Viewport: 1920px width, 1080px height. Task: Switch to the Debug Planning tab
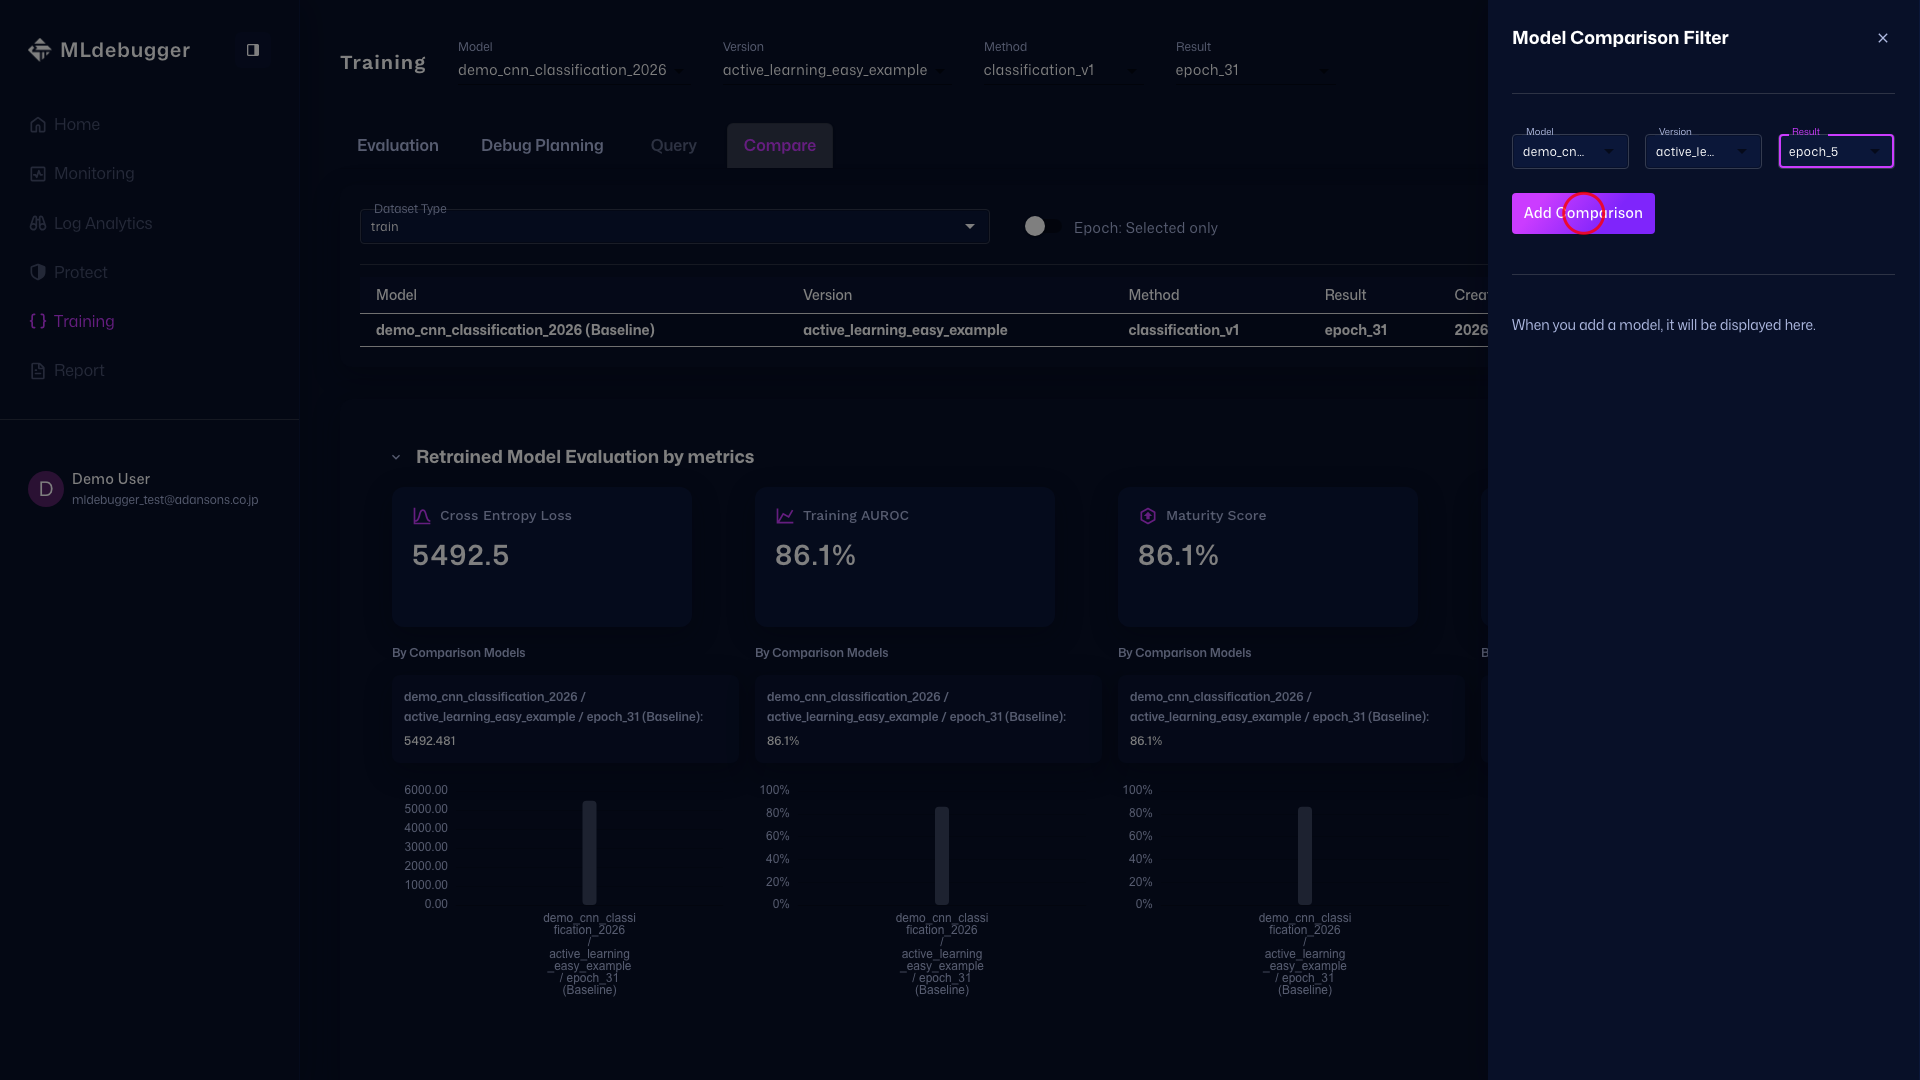click(x=542, y=146)
